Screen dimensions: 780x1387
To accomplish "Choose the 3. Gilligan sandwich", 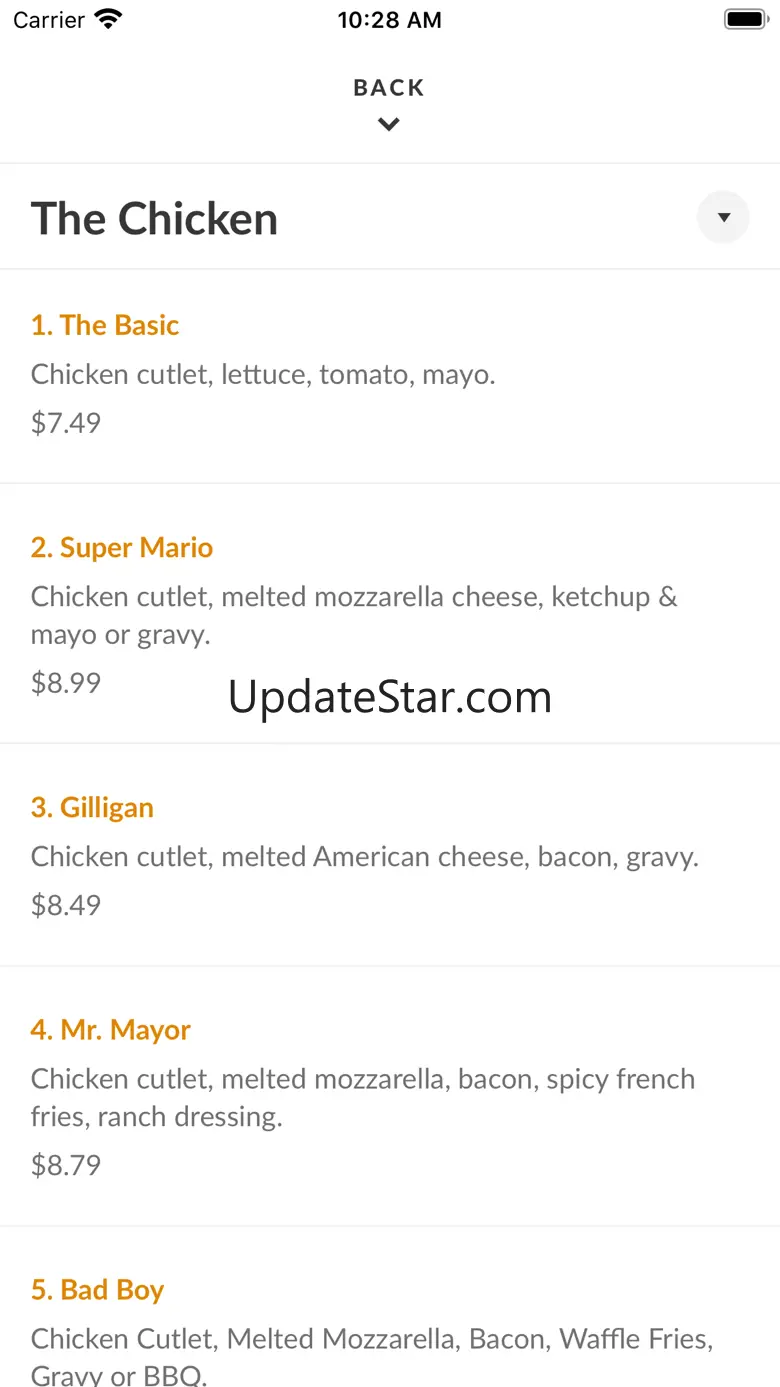I will [x=92, y=808].
